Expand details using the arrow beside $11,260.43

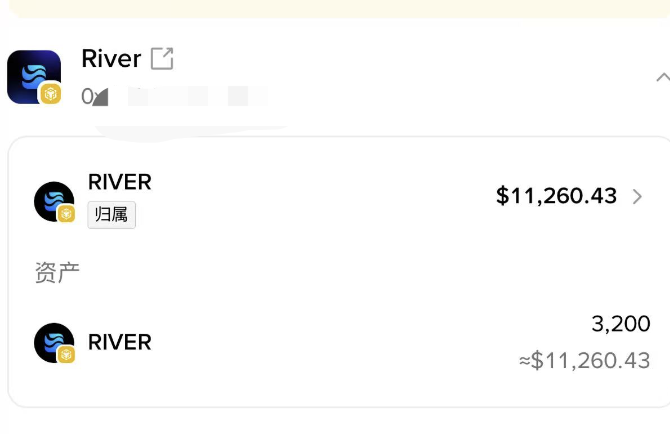(x=638, y=197)
